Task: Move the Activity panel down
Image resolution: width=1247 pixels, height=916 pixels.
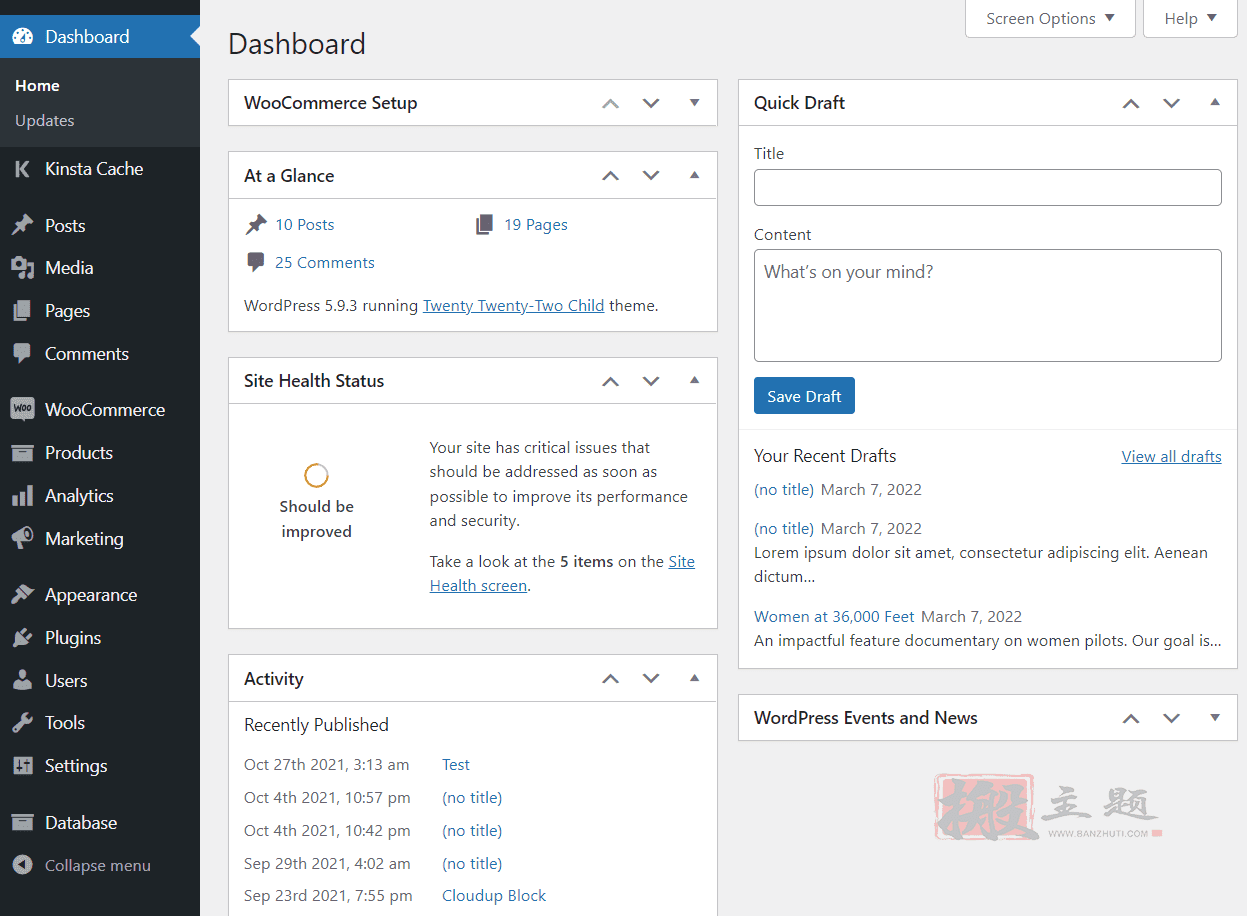Action: coord(651,678)
